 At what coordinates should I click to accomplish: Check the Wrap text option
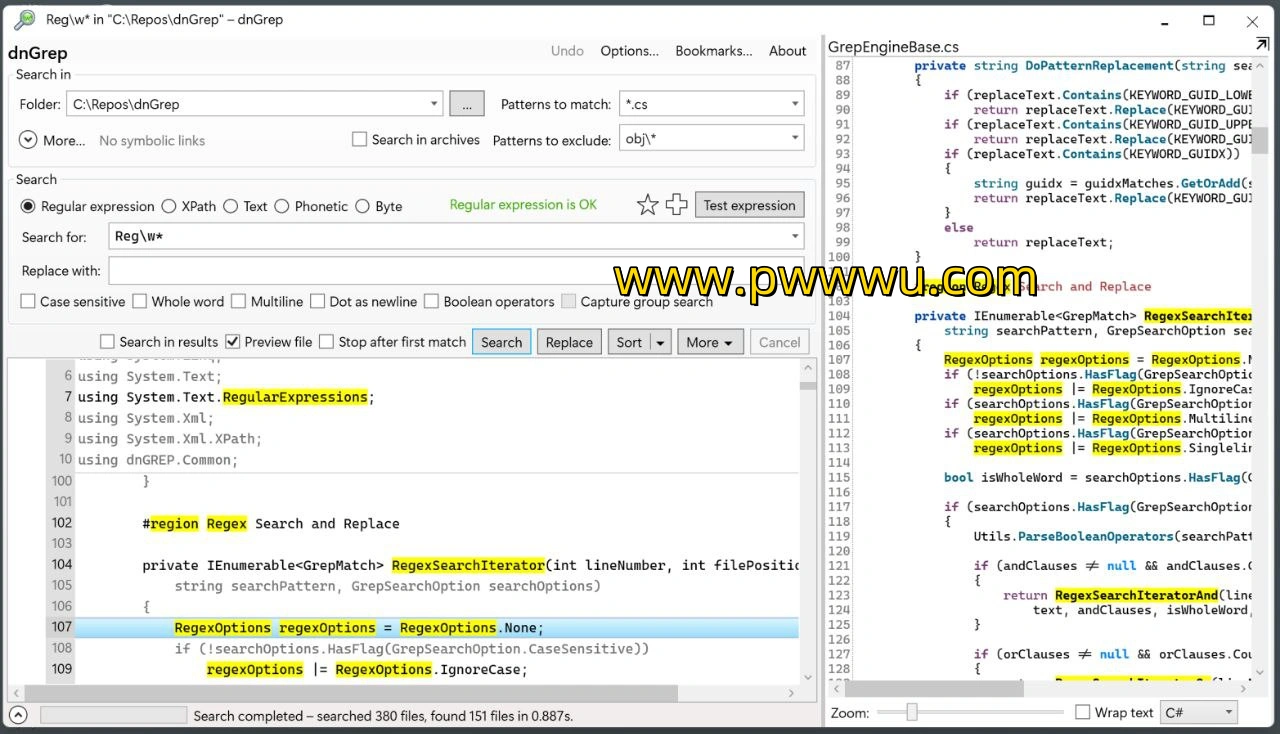1083,712
